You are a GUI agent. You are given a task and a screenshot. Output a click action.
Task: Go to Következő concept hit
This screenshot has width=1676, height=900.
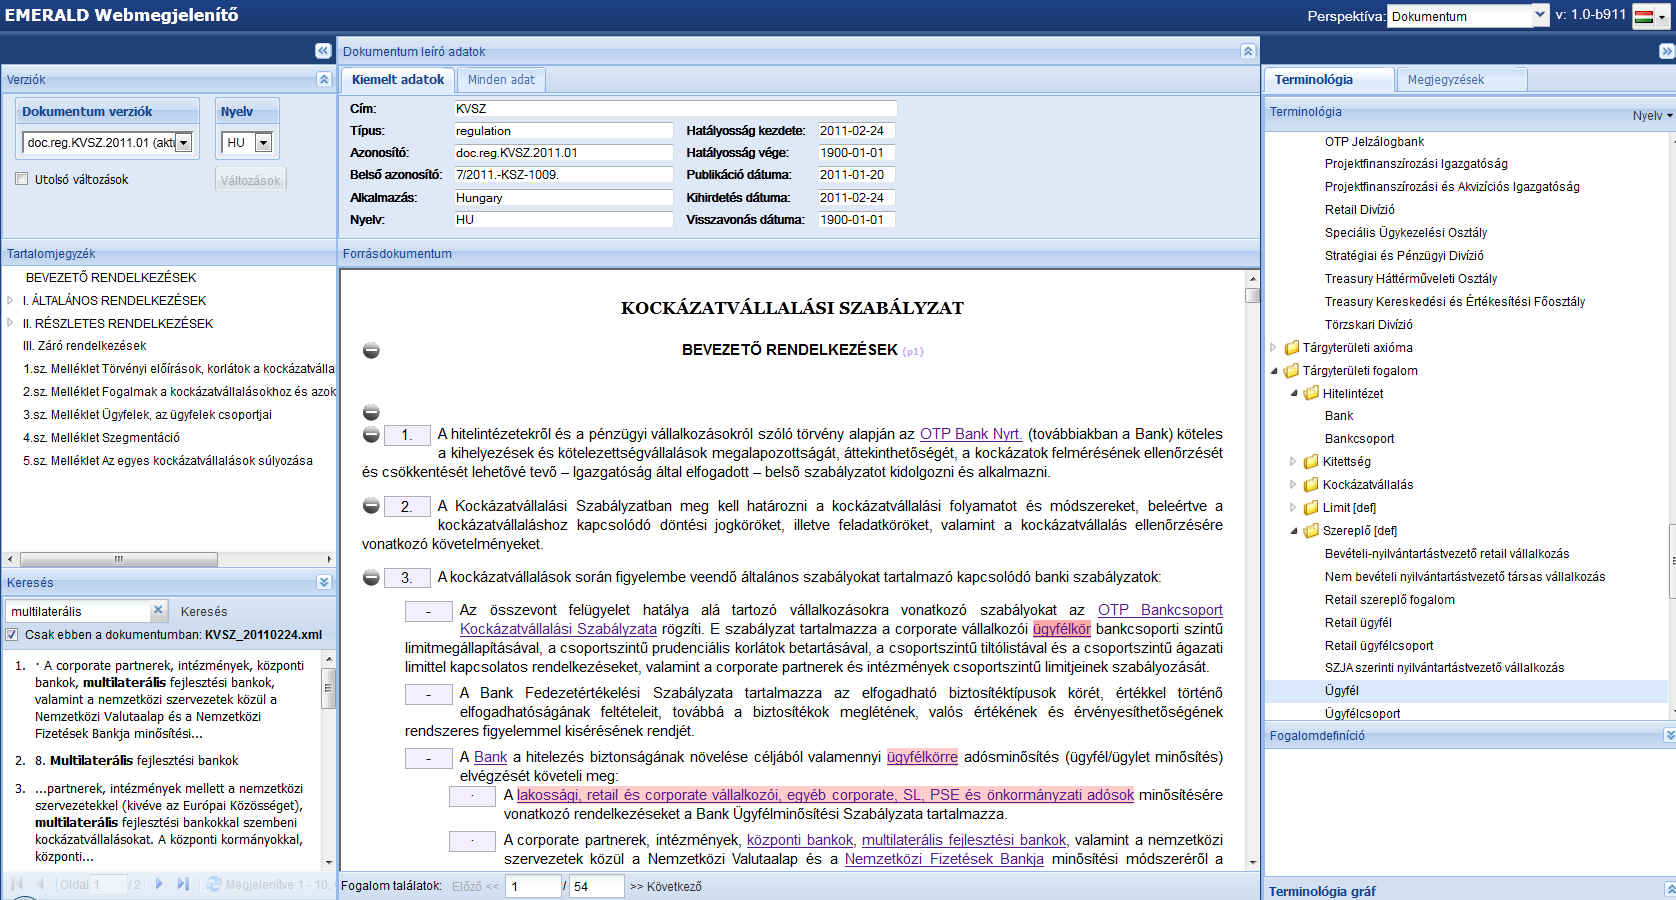pos(666,886)
